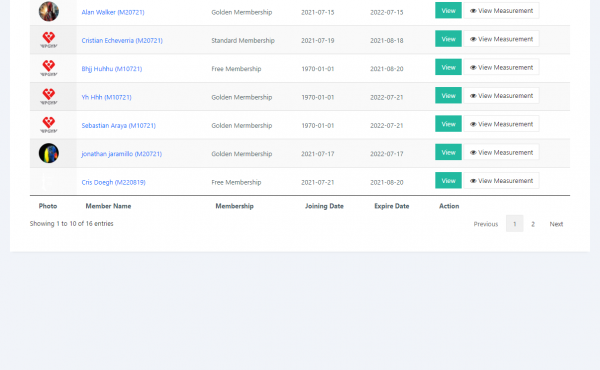Click View button for Alan Walker
600x370 pixels.
(x=448, y=10)
